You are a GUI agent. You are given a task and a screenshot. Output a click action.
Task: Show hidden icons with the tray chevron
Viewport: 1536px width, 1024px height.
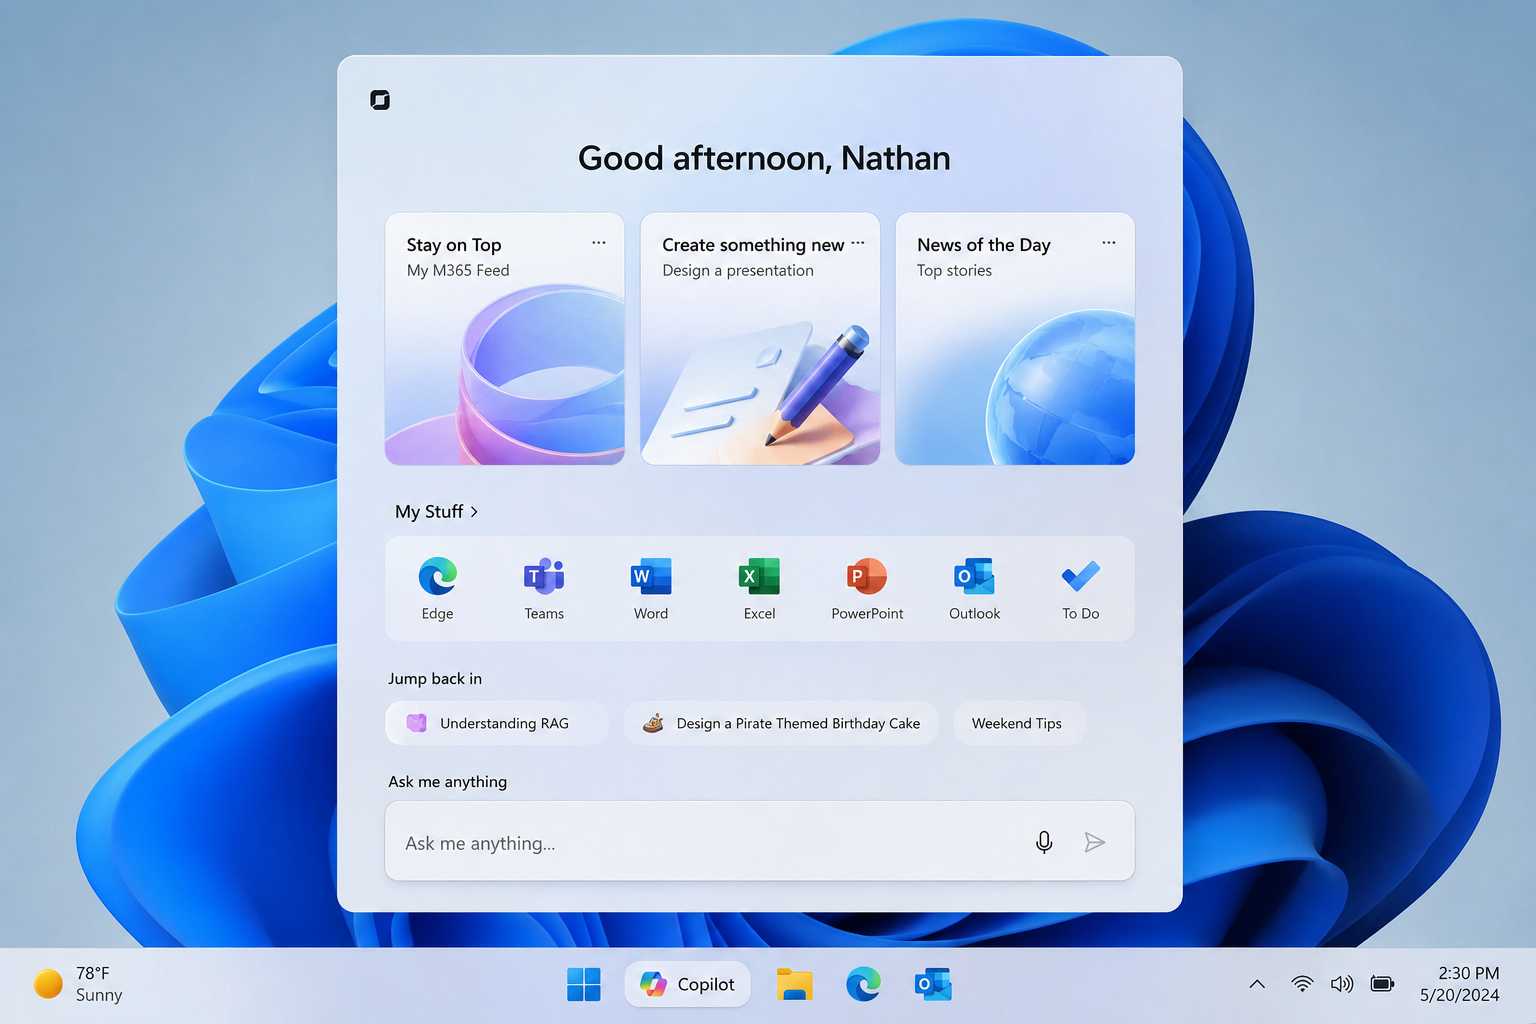pyautogui.click(x=1257, y=984)
